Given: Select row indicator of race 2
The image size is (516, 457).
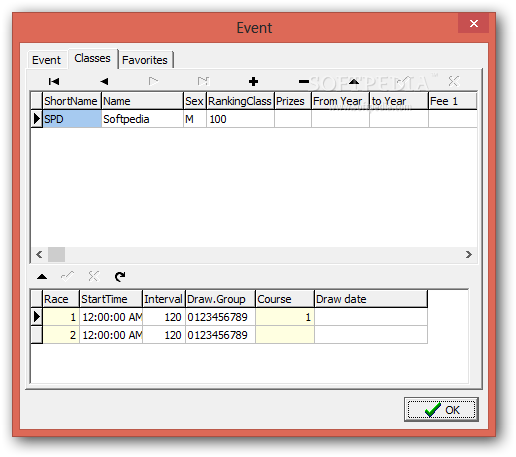Looking at the screenshot, I should 36,335.
